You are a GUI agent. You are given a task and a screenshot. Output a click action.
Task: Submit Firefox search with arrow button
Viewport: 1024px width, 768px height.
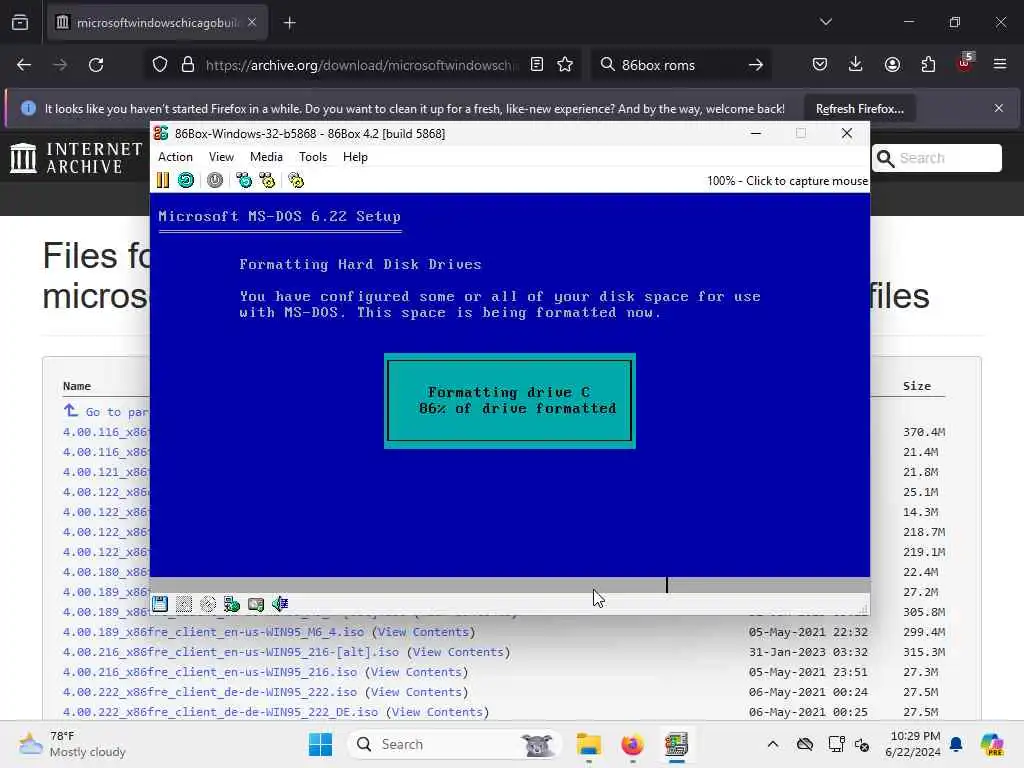coord(756,65)
